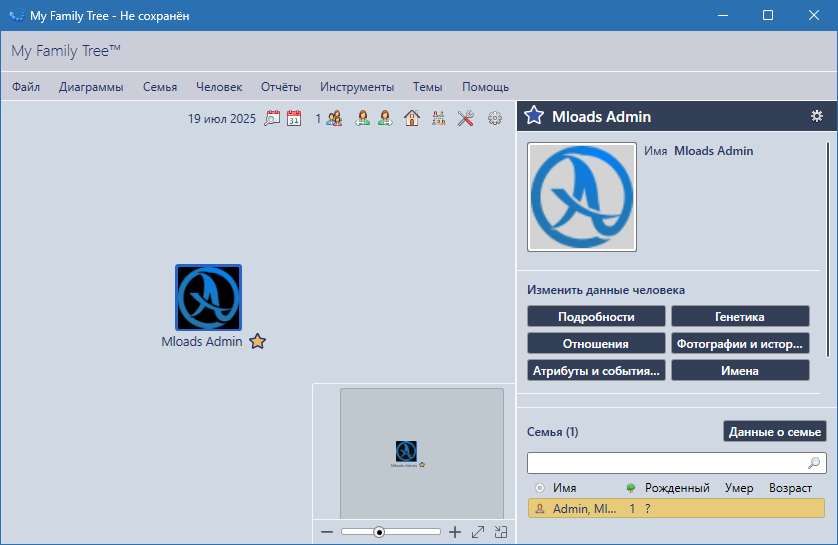Screen dimensions: 838x545
Task: Click the Отношения button
Action: pos(596,344)
